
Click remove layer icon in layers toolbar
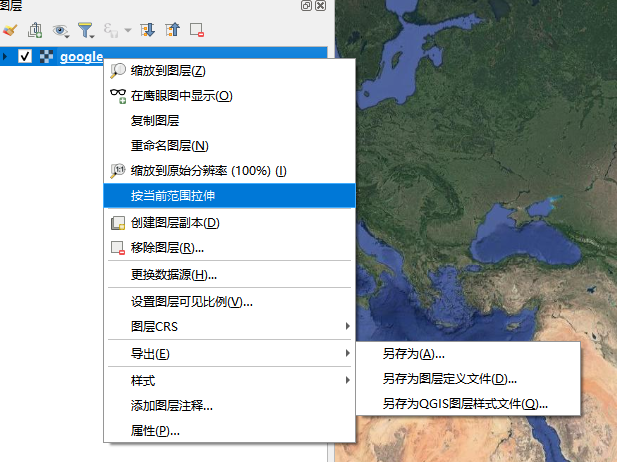coord(197,30)
